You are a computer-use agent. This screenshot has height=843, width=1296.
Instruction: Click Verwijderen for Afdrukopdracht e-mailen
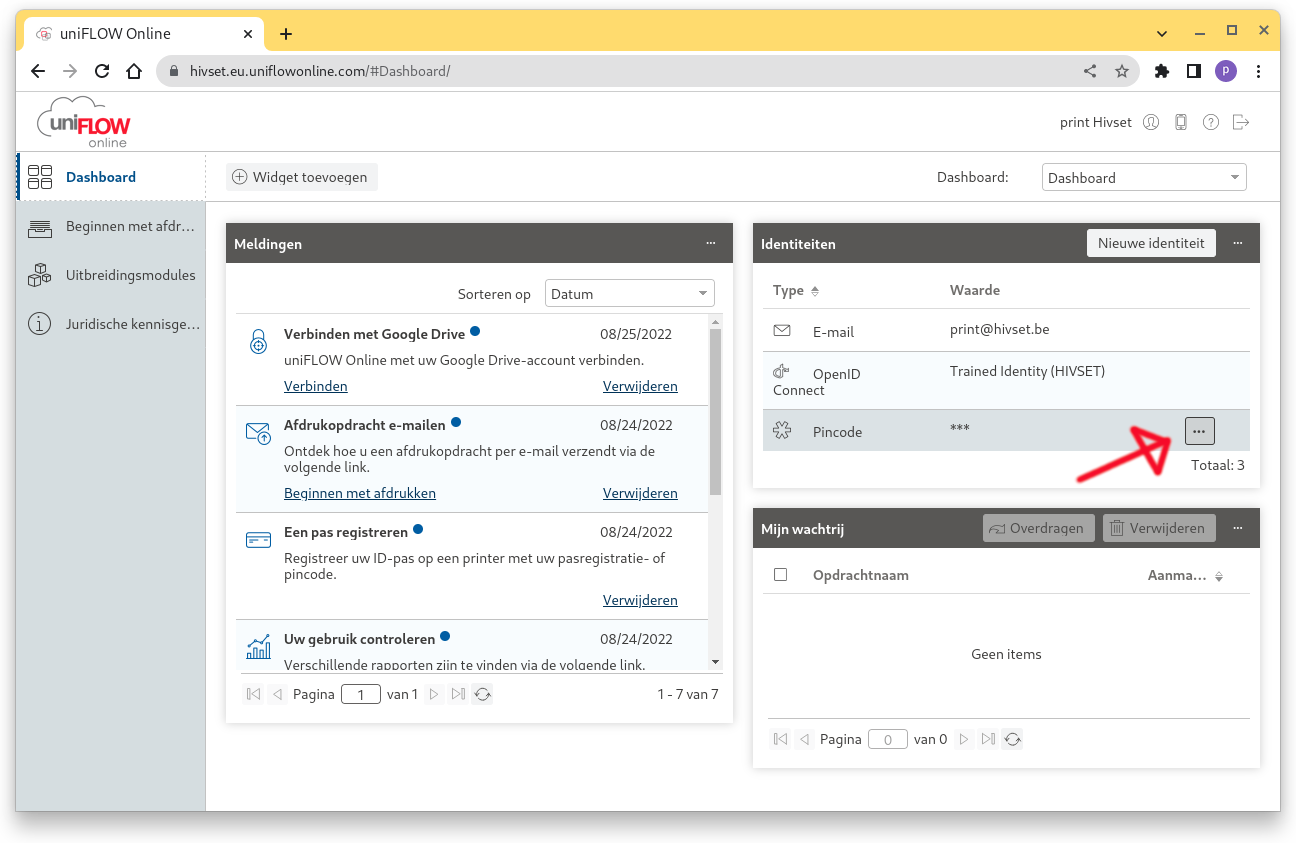[x=640, y=493]
